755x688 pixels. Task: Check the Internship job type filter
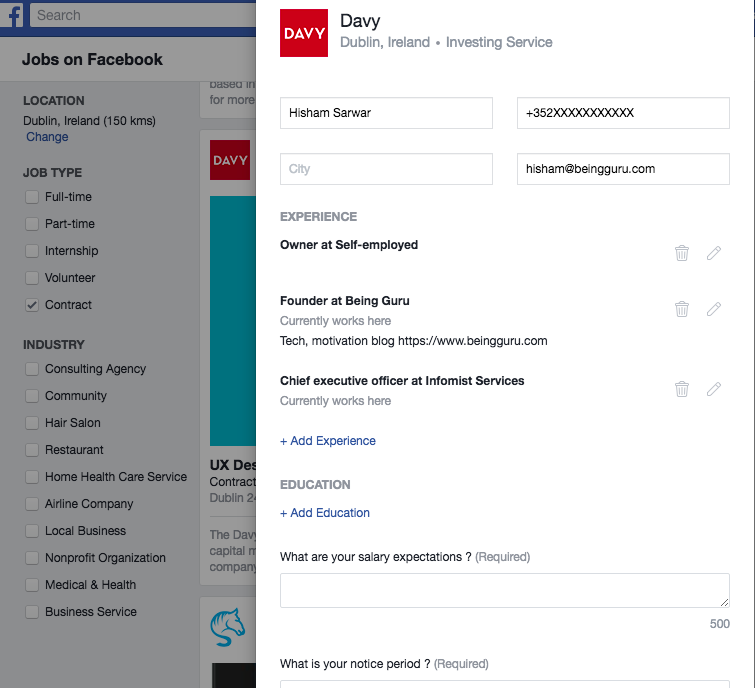32,251
